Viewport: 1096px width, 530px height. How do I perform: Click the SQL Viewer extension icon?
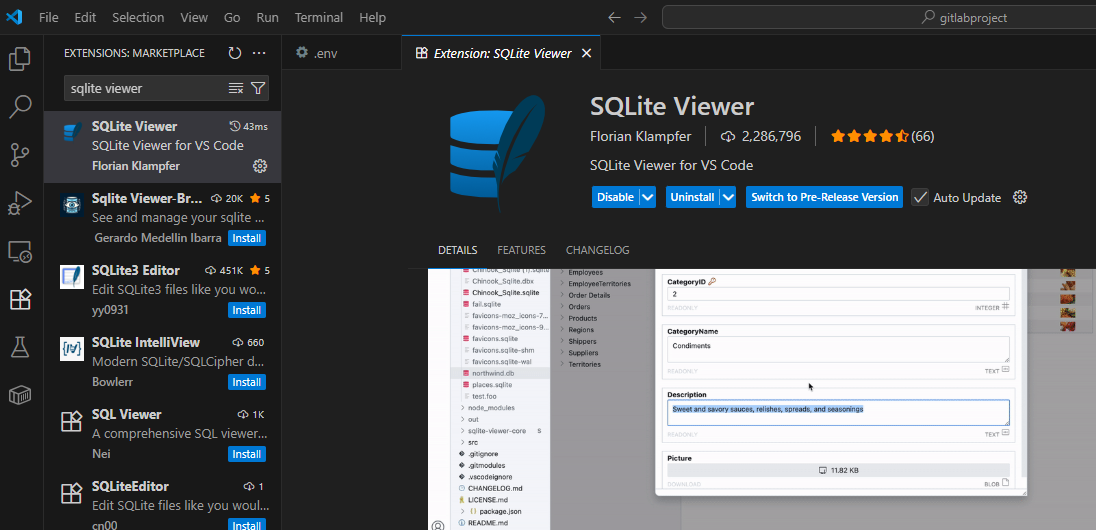(x=72, y=422)
